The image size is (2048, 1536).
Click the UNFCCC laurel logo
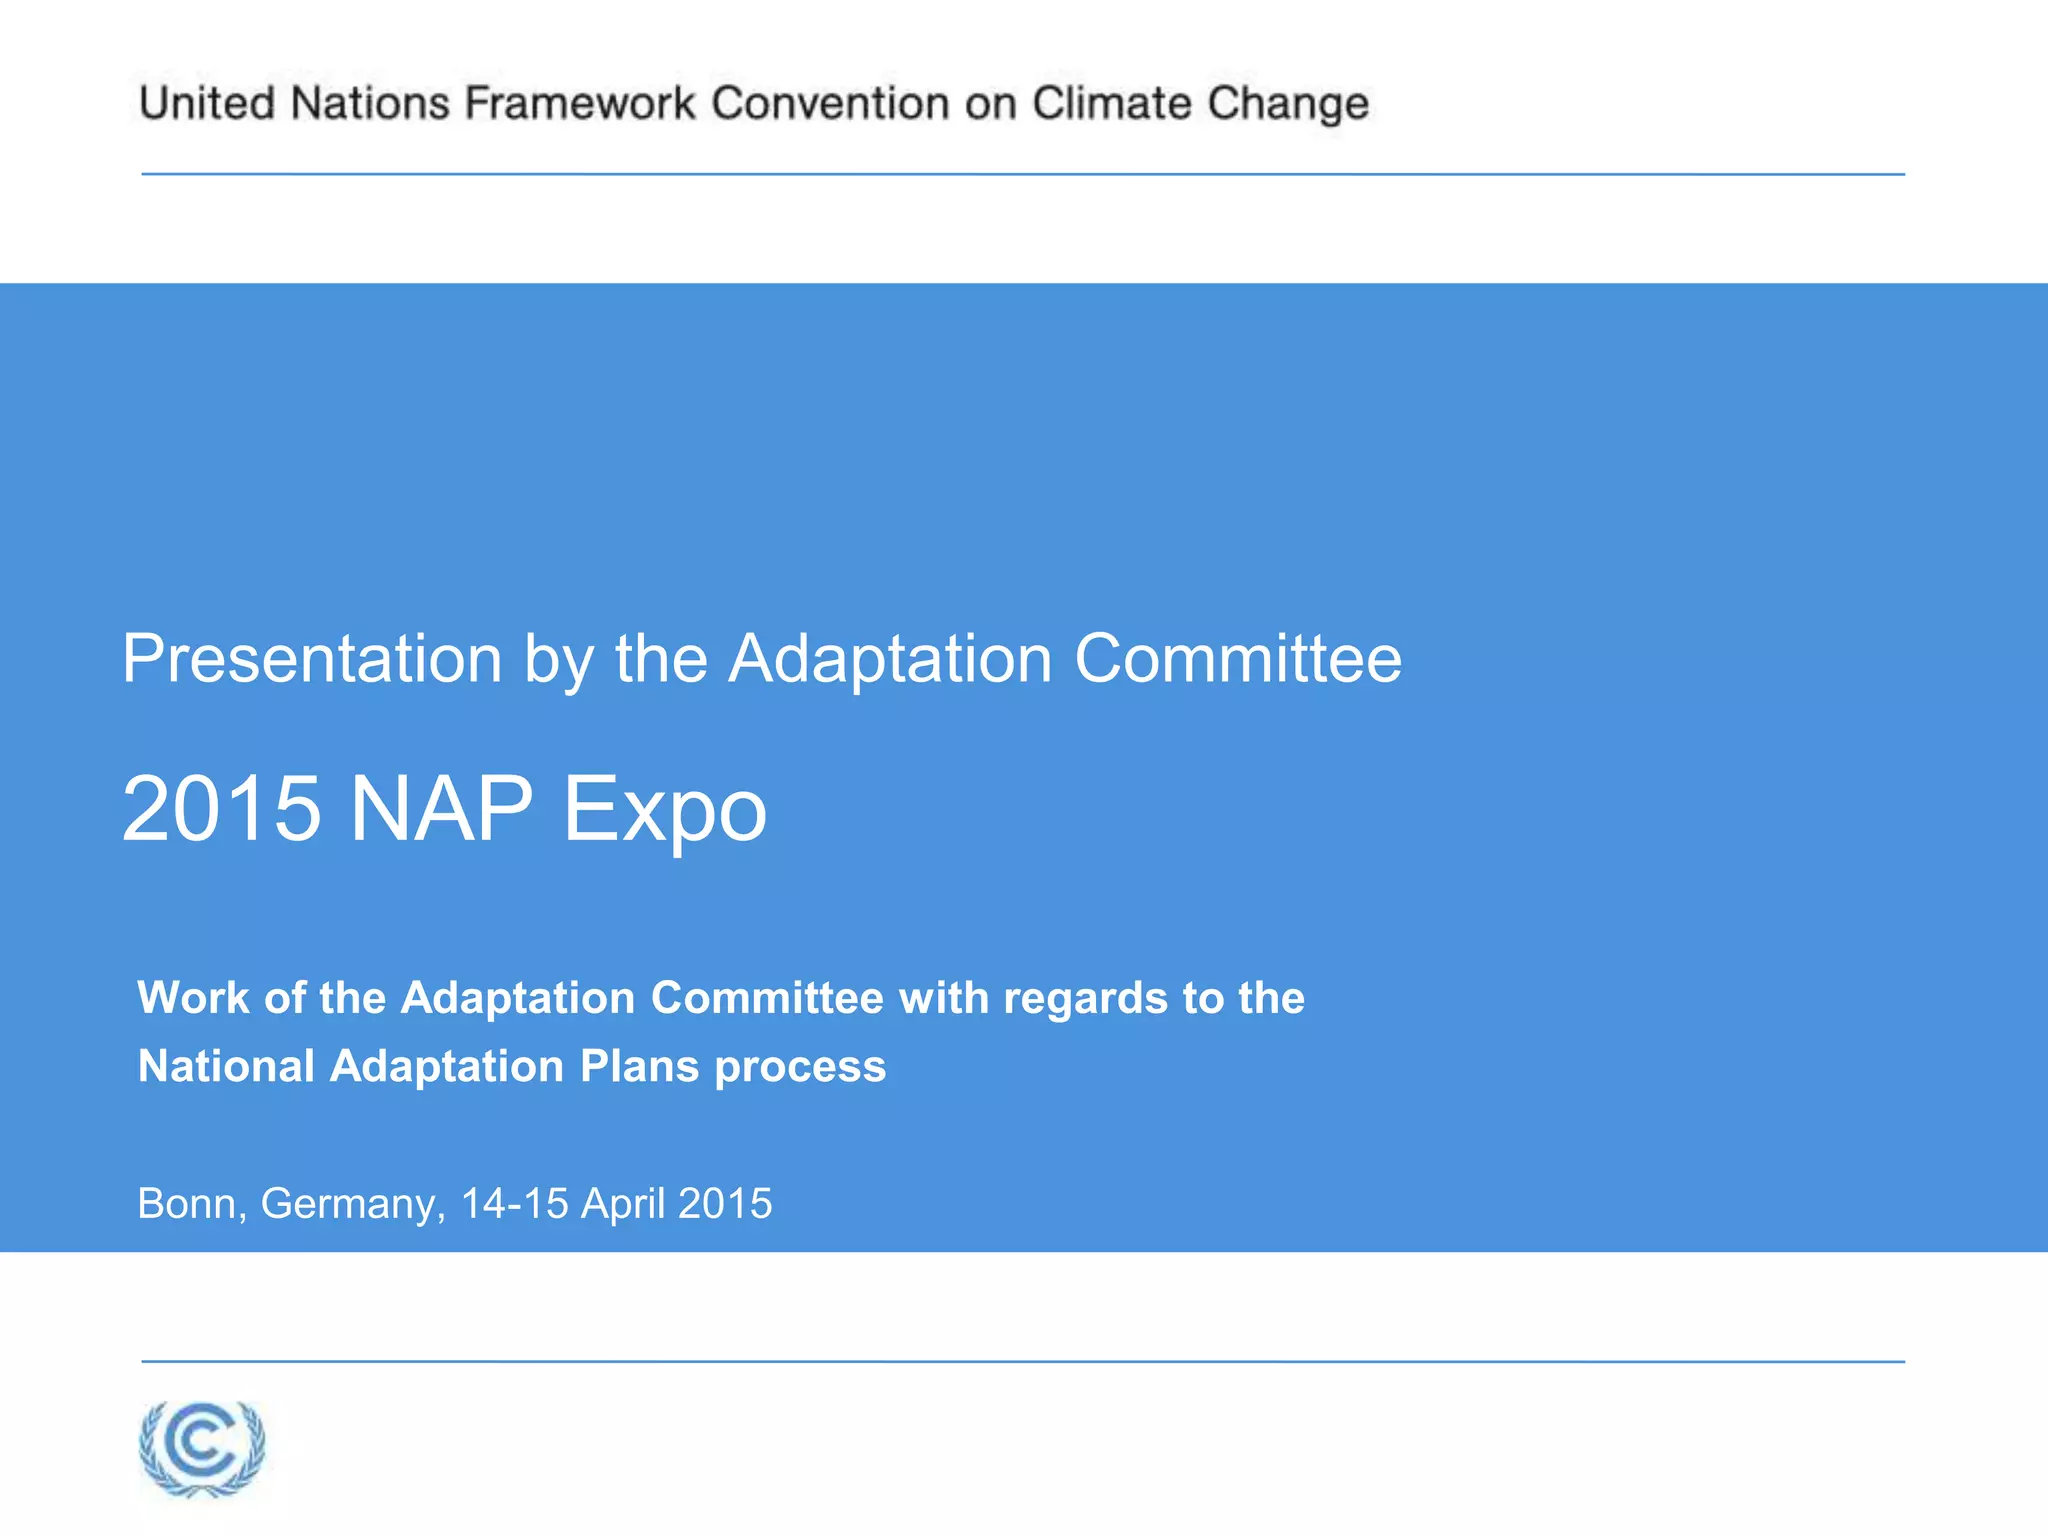pyautogui.click(x=202, y=1447)
